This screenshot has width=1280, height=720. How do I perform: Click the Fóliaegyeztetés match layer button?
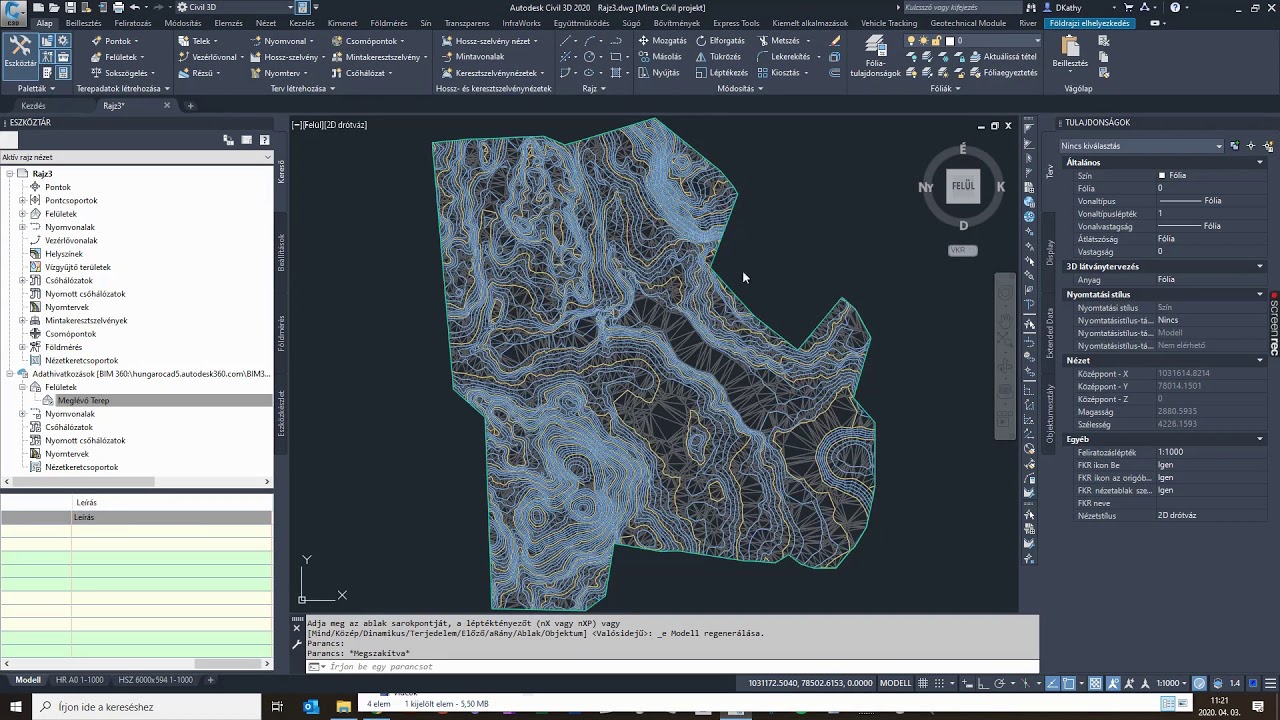(x=1003, y=73)
